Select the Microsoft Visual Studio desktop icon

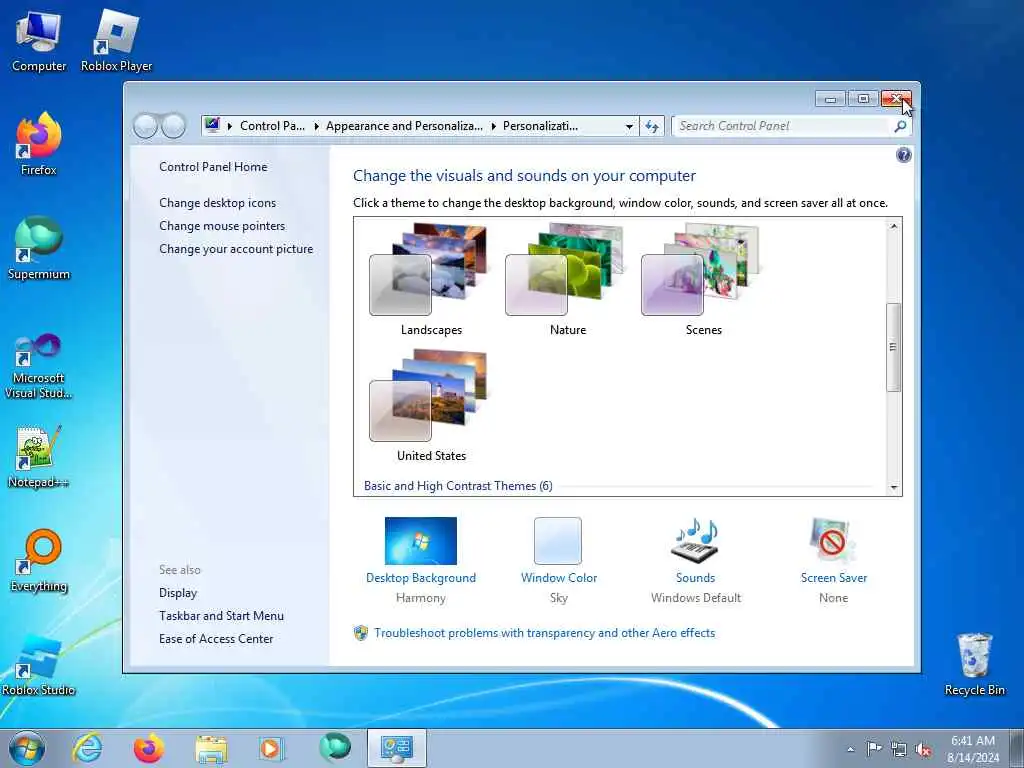pyautogui.click(x=39, y=366)
